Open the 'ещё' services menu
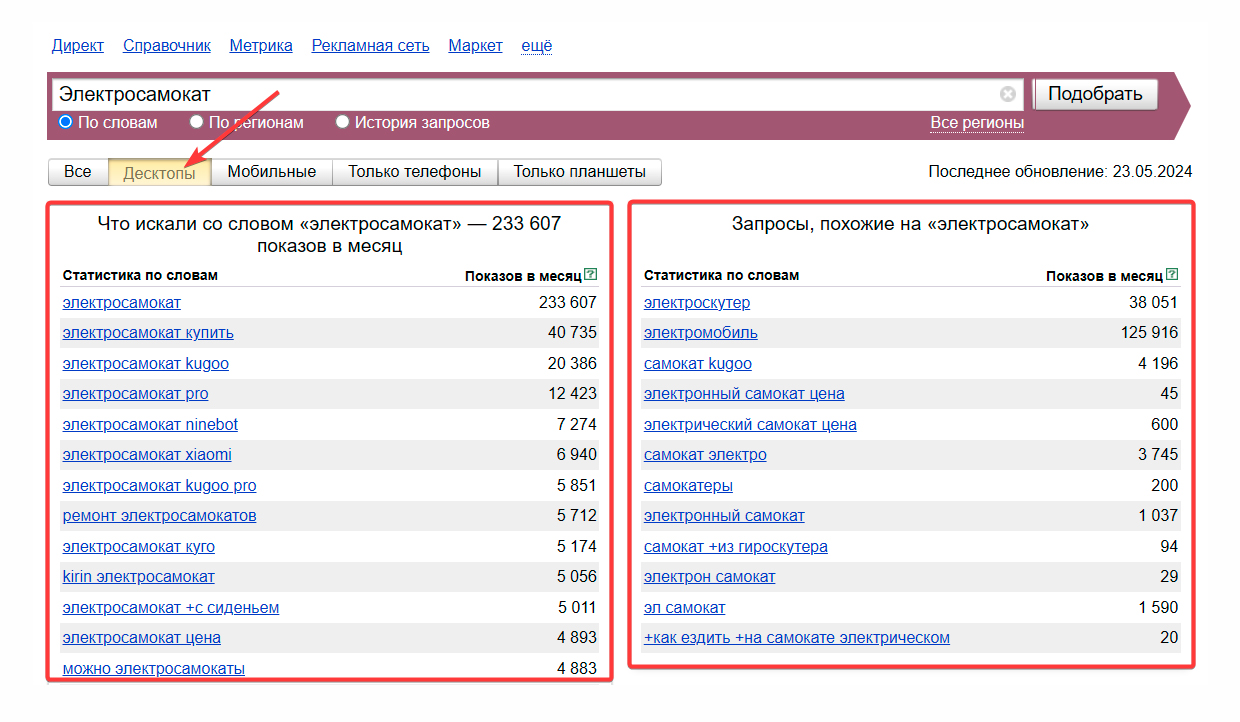 [x=537, y=46]
